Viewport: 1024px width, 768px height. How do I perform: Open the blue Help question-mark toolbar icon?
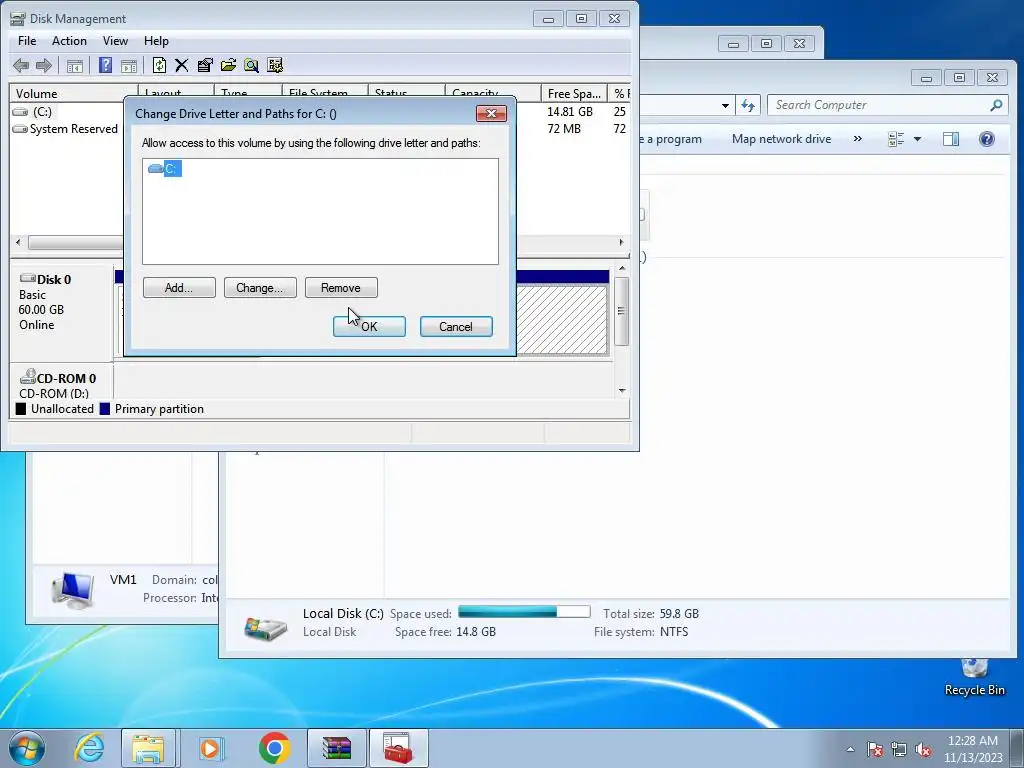pyautogui.click(x=105, y=65)
